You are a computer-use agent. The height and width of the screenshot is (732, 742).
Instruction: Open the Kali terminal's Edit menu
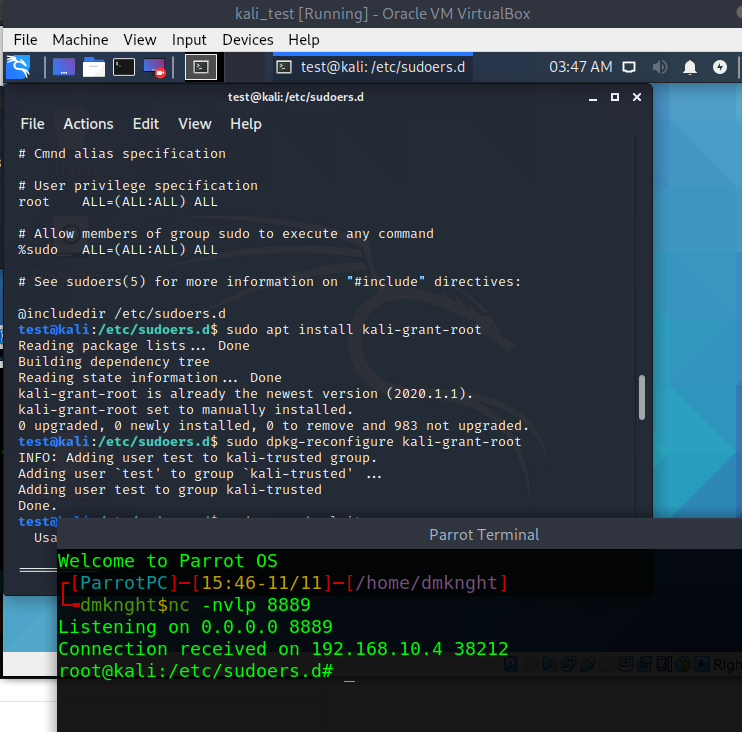pyautogui.click(x=146, y=124)
